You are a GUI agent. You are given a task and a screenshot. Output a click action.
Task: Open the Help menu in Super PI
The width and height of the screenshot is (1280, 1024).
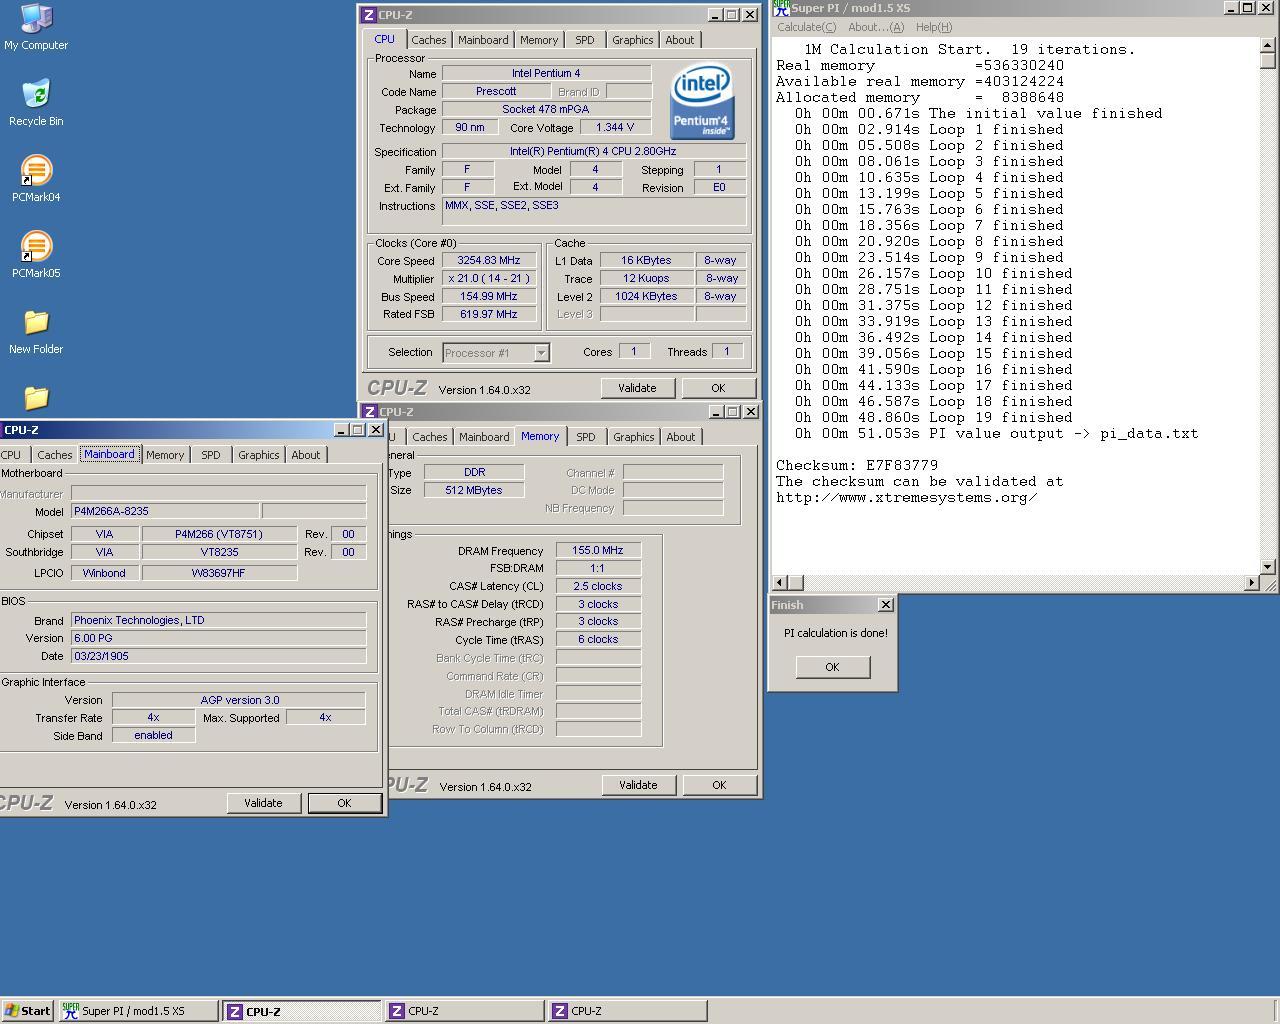pos(933,27)
